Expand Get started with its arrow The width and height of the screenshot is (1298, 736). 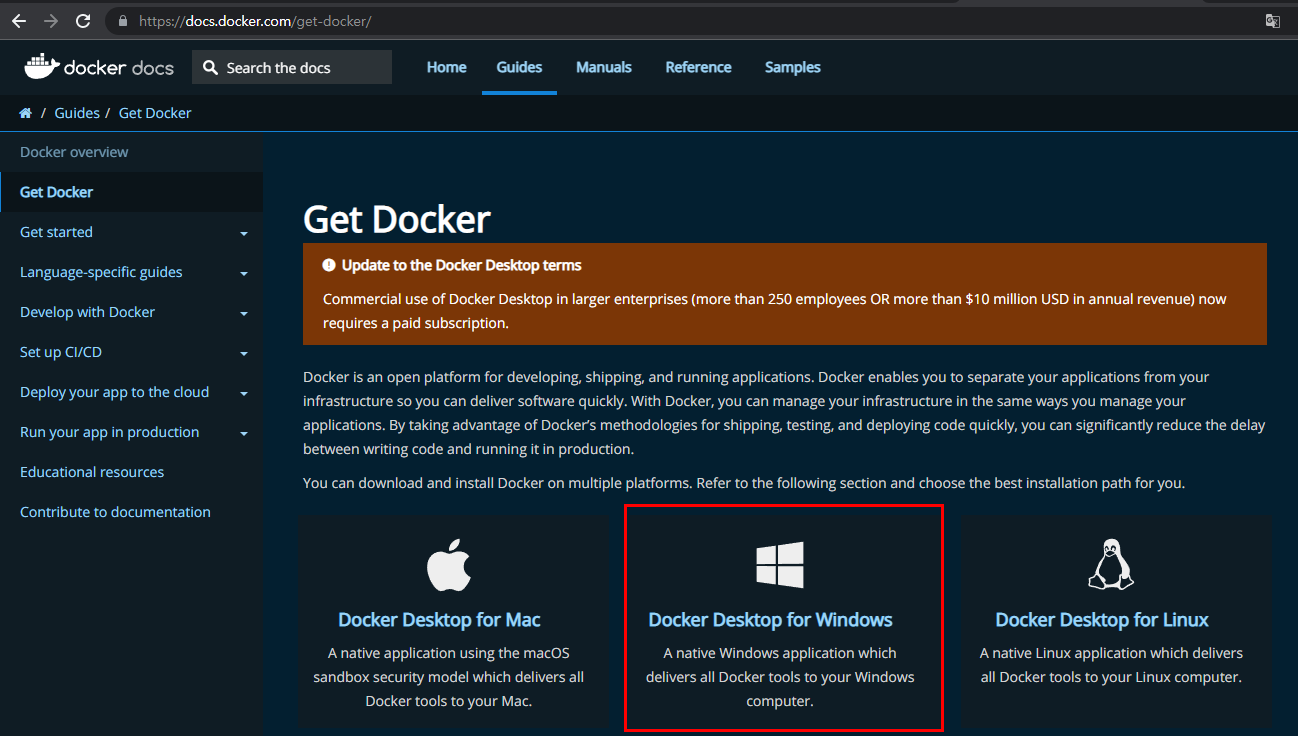click(x=244, y=234)
